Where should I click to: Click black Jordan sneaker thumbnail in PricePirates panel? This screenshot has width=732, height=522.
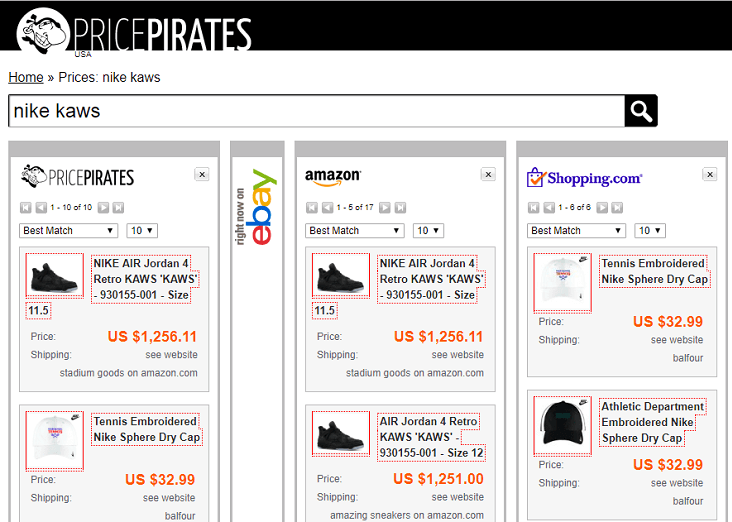(x=55, y=275)
